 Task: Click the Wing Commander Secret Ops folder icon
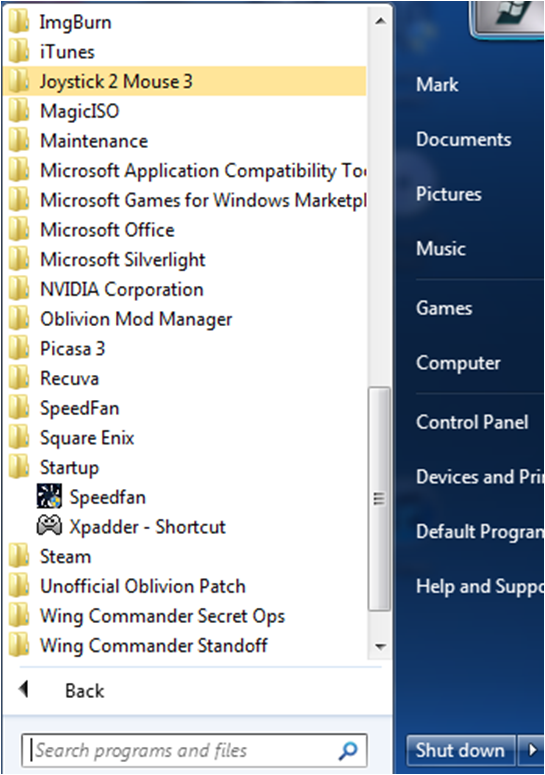point(19,615)
